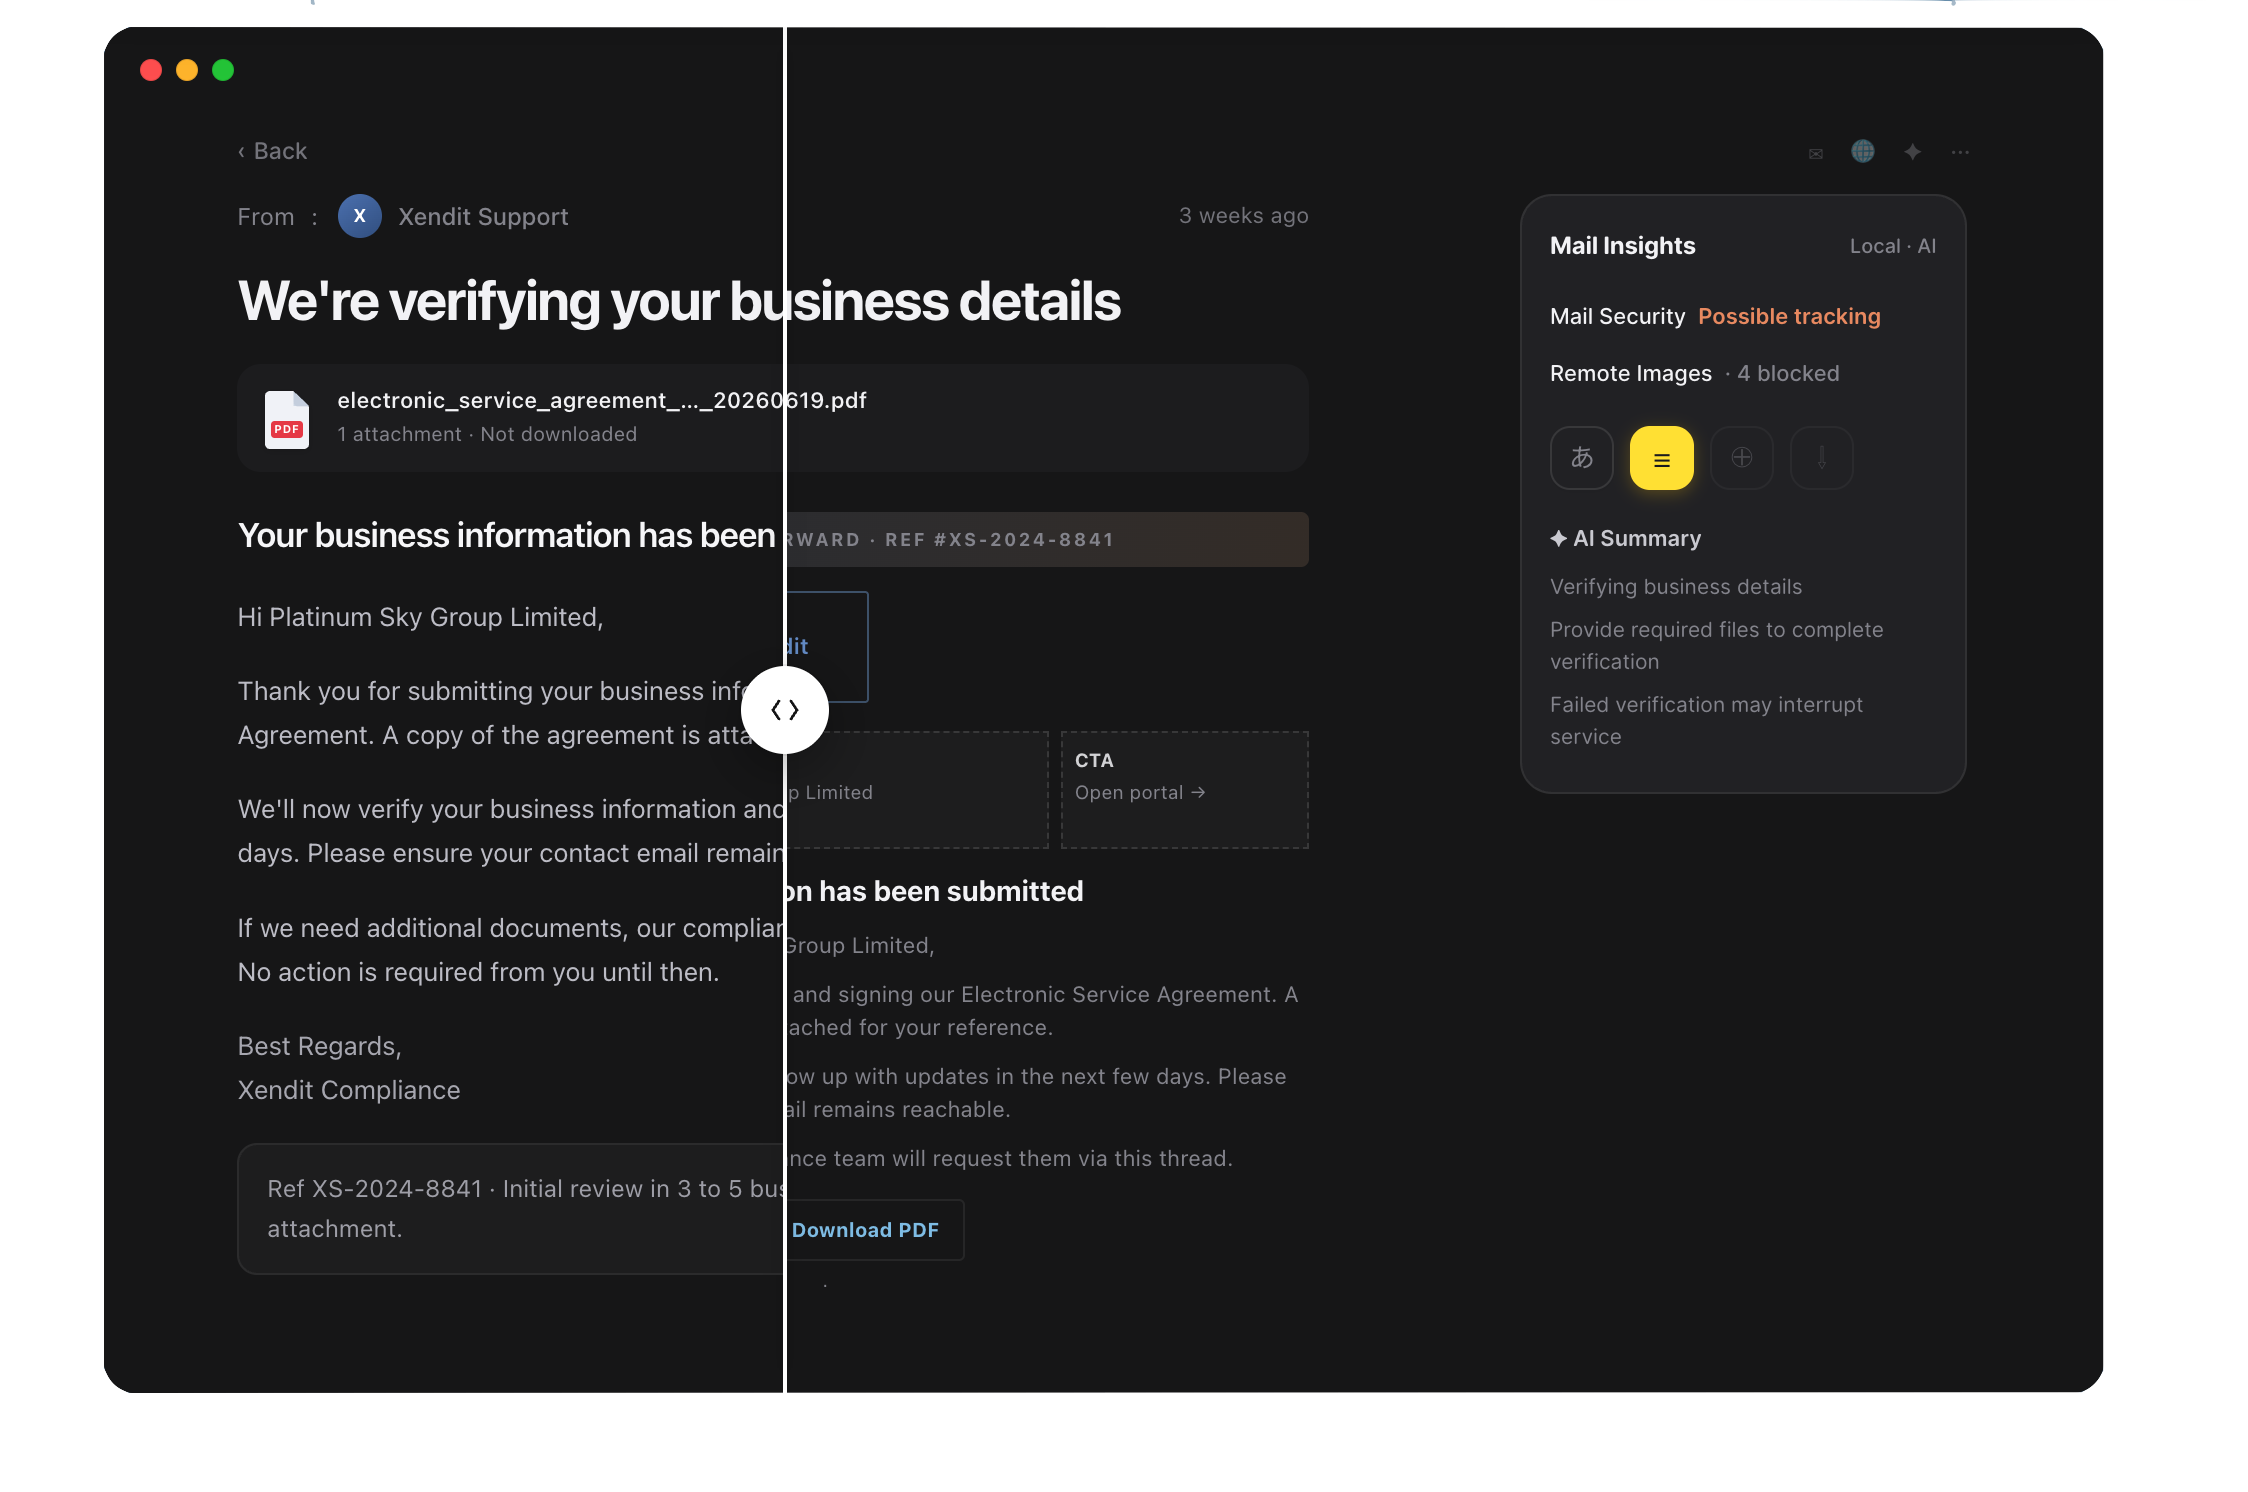Click the green maximize window button

(223, 70)
